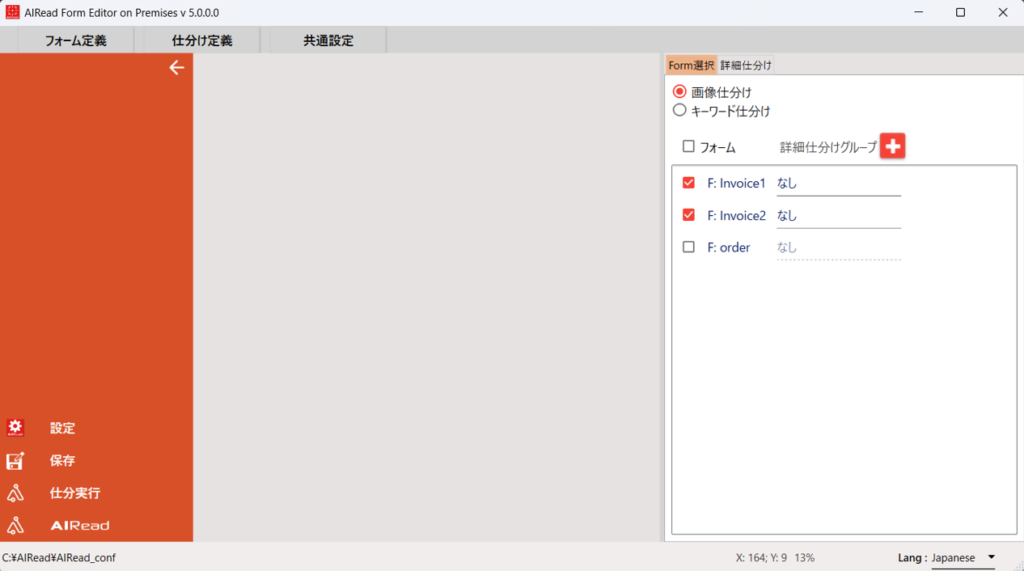Maximize the AIRead Form Editor window

[961, 12]
